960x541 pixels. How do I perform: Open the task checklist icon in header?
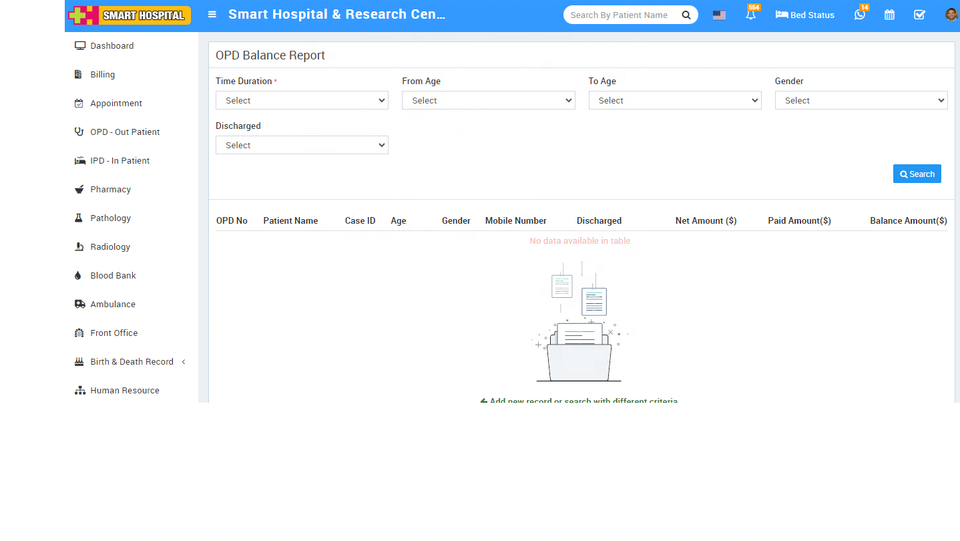[919, 15]
